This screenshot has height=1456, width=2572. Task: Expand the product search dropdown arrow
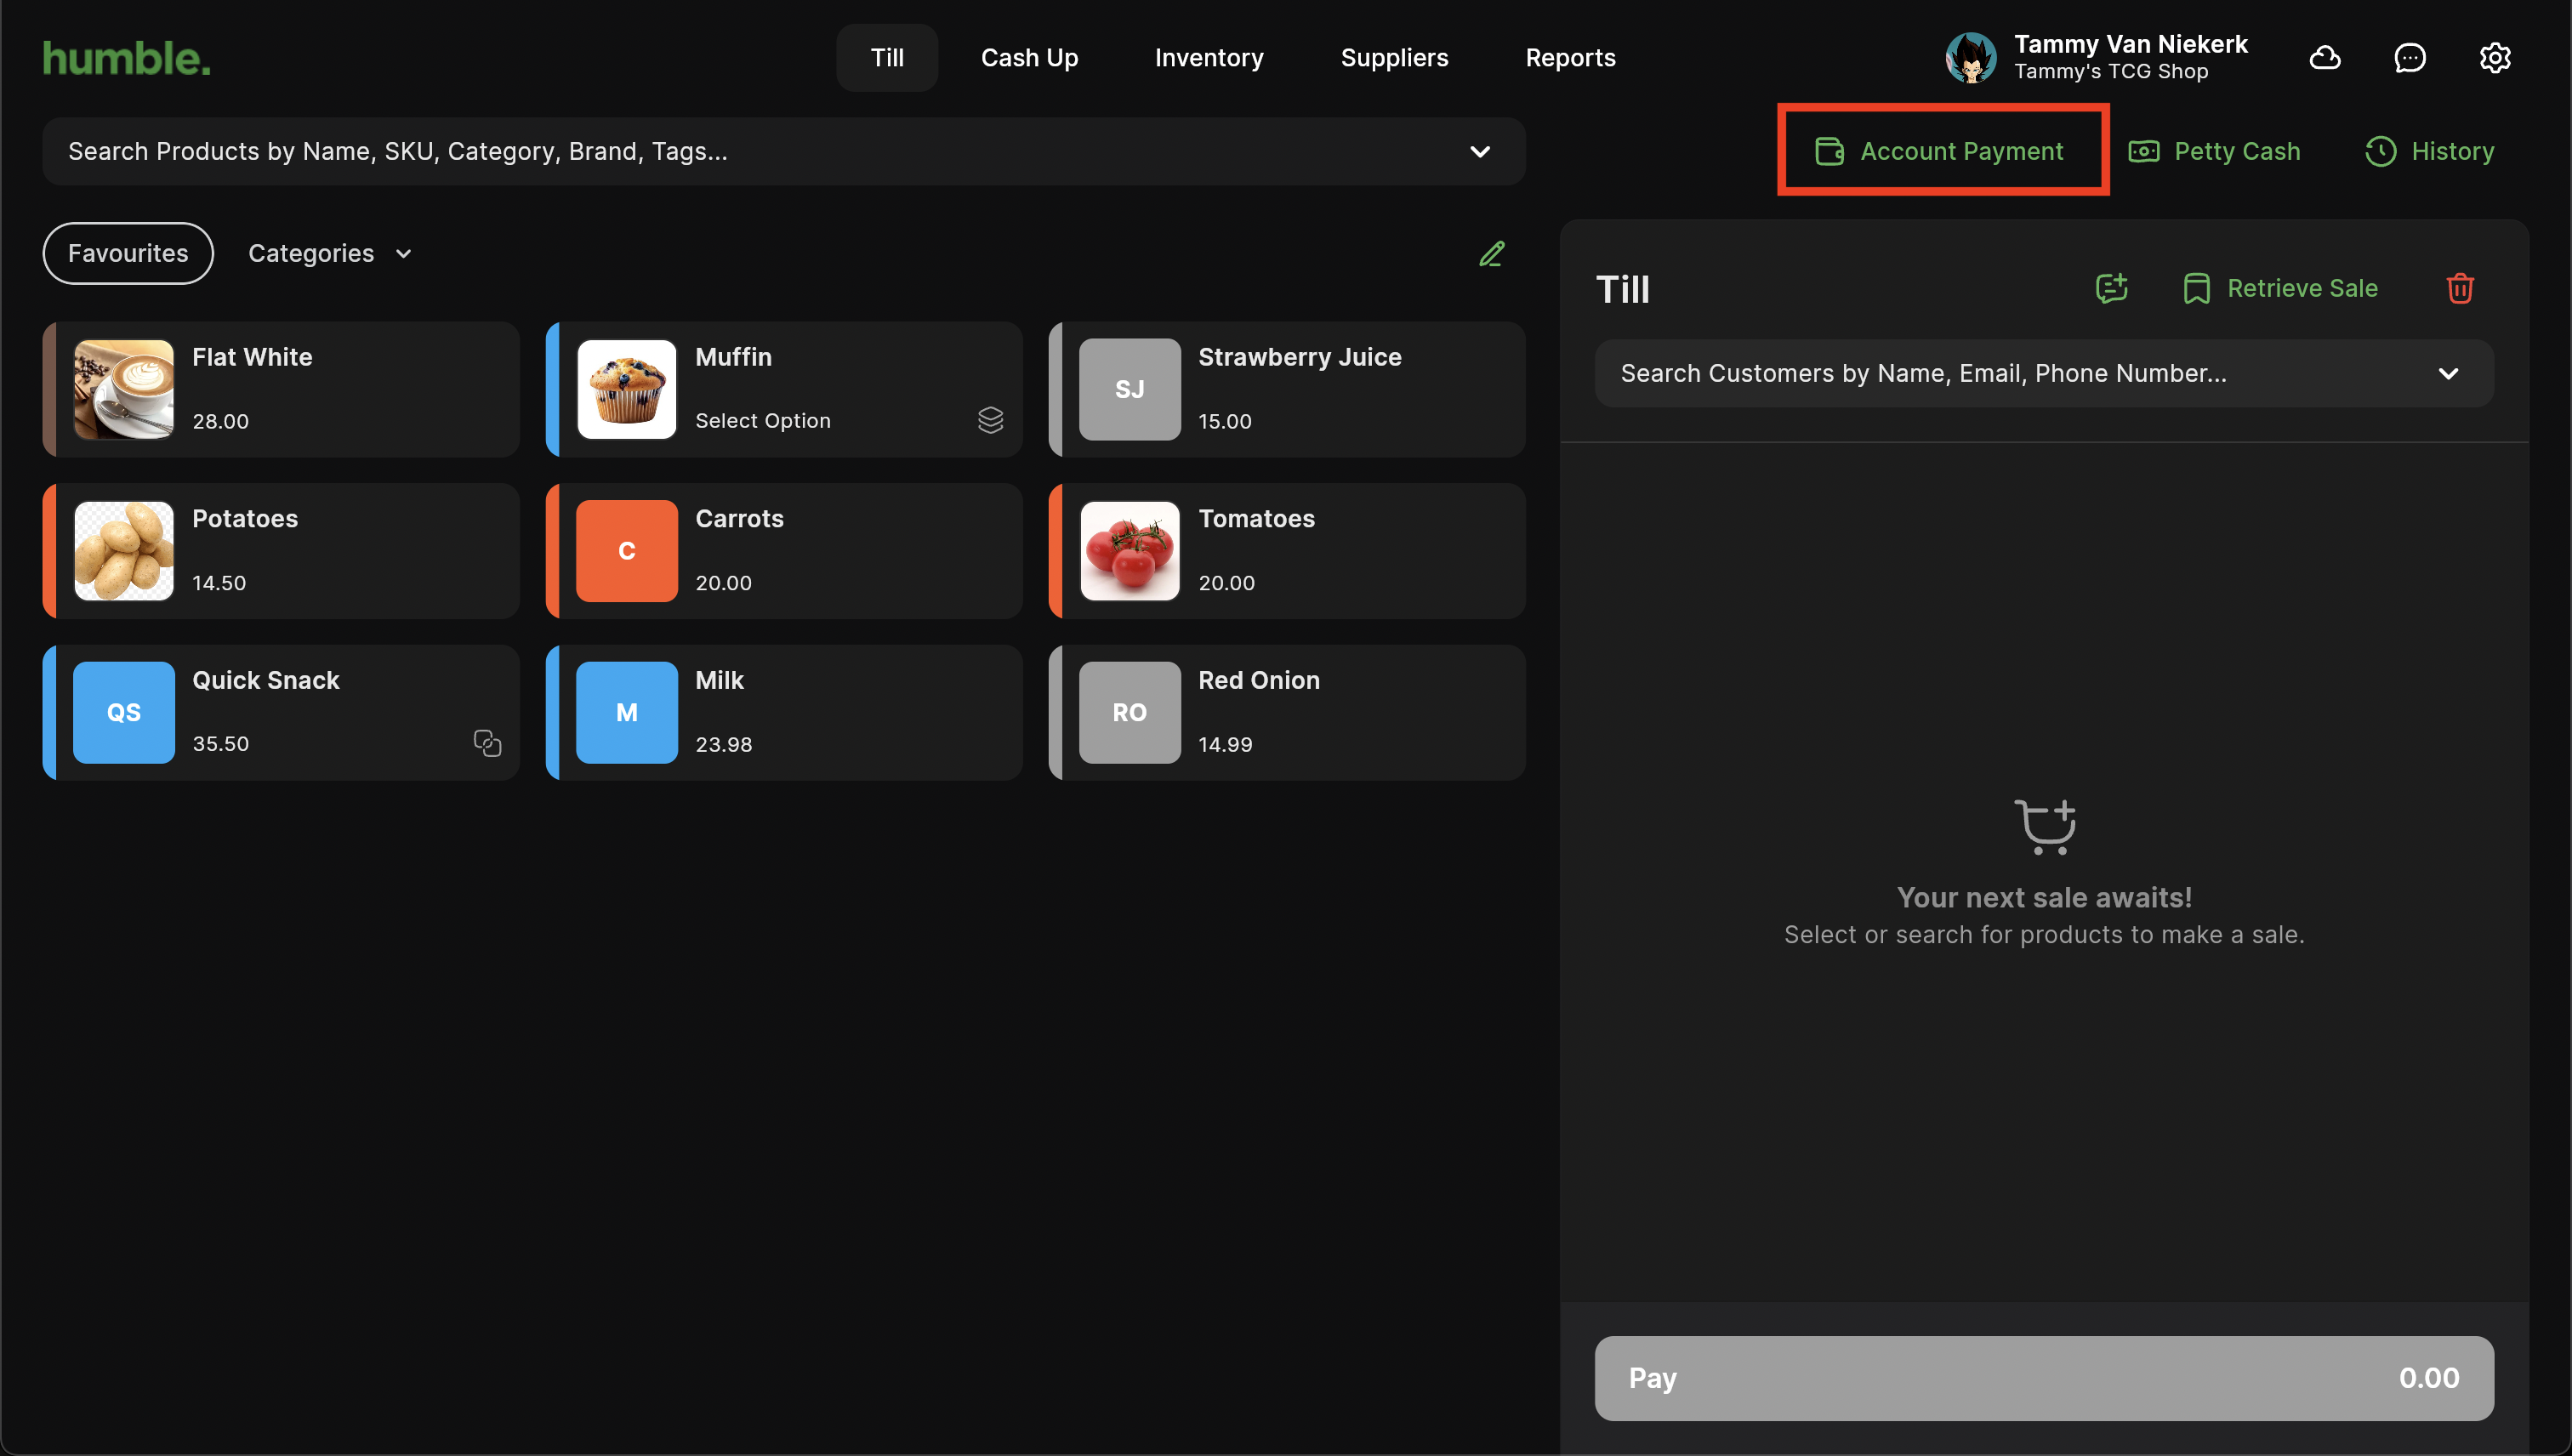pyautogui.click(x=1479, y=152)
